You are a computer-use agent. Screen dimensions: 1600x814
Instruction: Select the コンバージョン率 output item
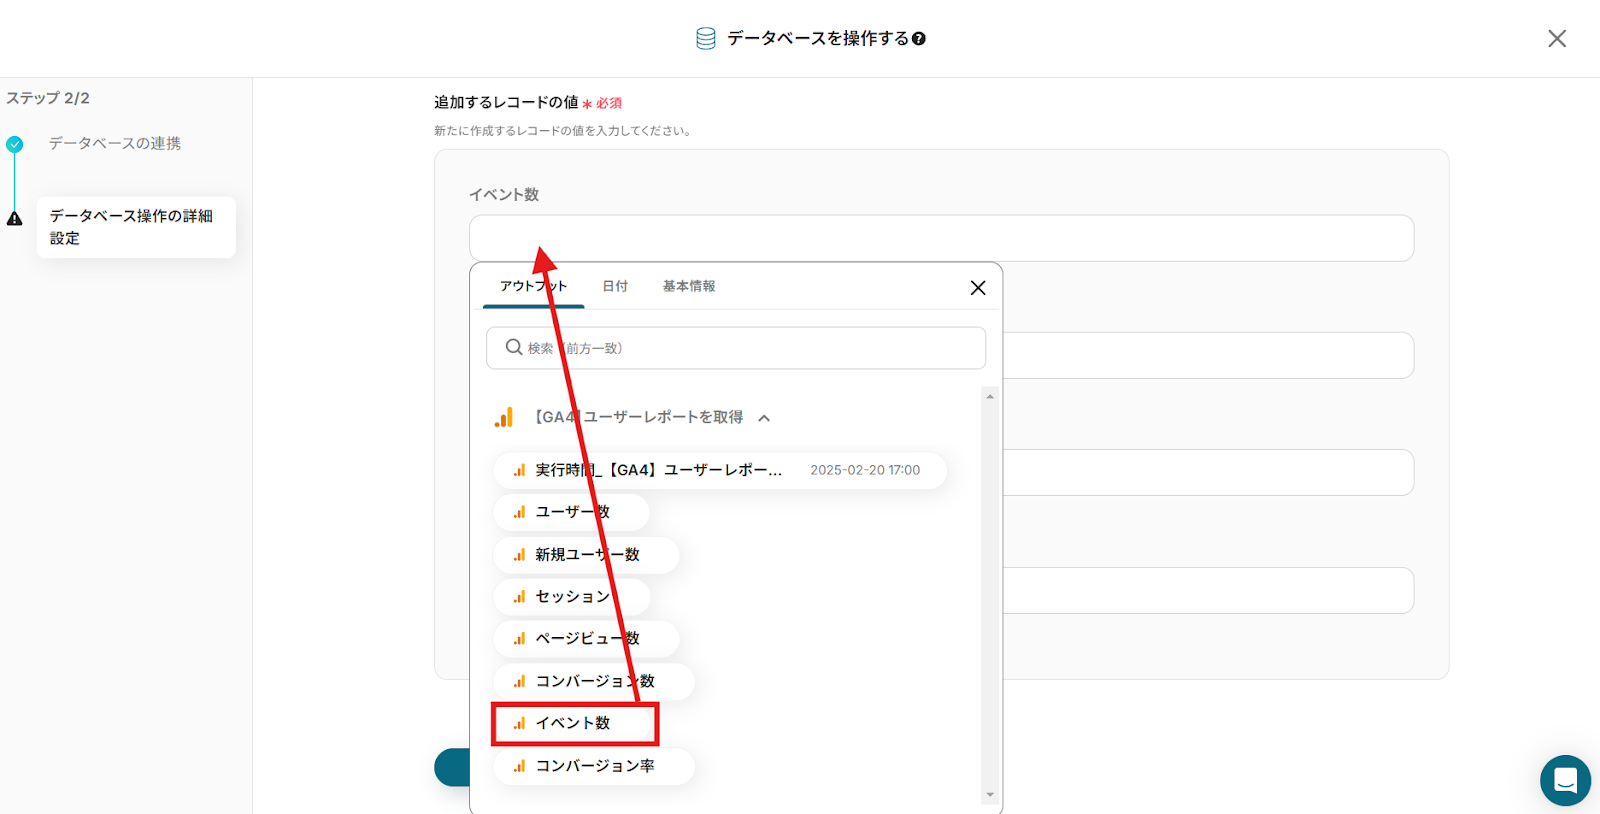click(594, 766)
